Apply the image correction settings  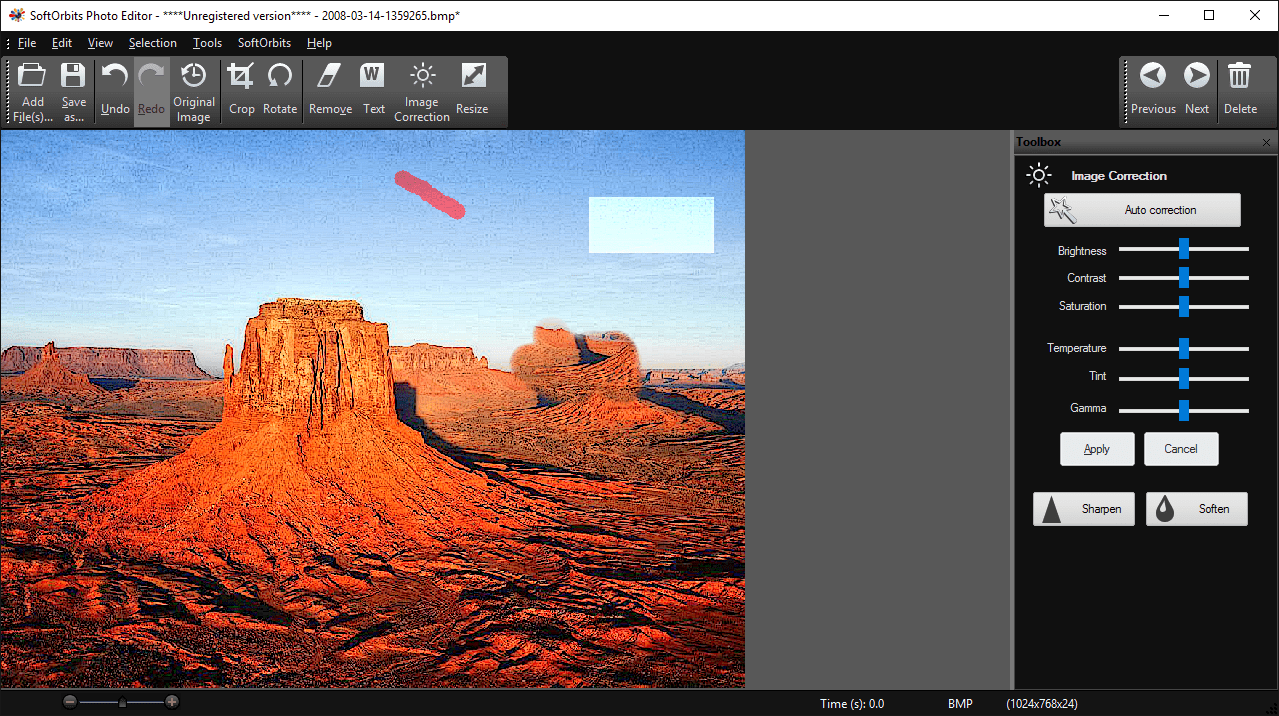tap(1097, 448)
